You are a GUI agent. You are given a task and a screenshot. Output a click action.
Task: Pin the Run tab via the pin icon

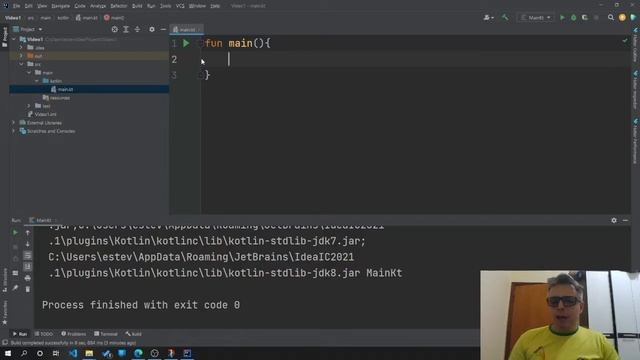(x=15, y=288)
